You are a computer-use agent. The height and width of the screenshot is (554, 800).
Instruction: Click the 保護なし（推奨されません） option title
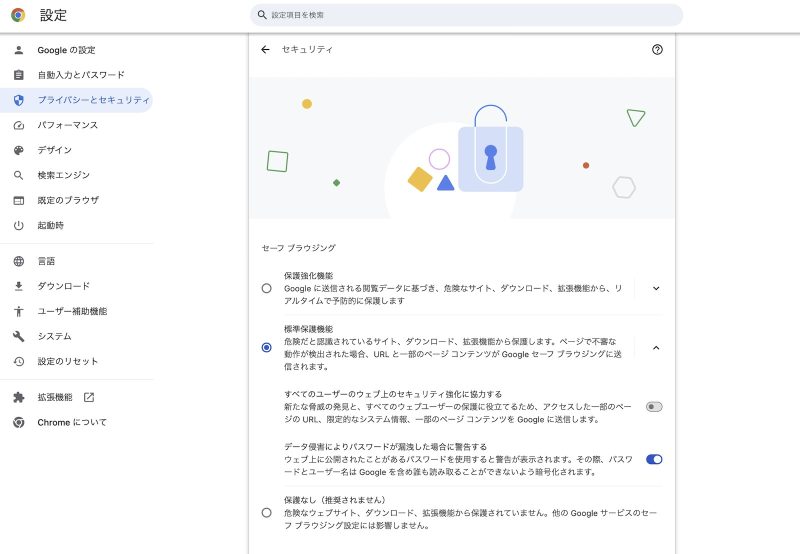pyautogui.click(x=335, y=500)
